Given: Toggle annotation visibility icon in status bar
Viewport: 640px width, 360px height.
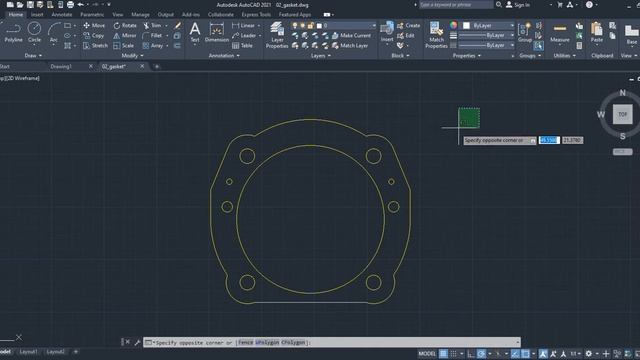Looking at the screenshot, I should [x=543, y=353].
